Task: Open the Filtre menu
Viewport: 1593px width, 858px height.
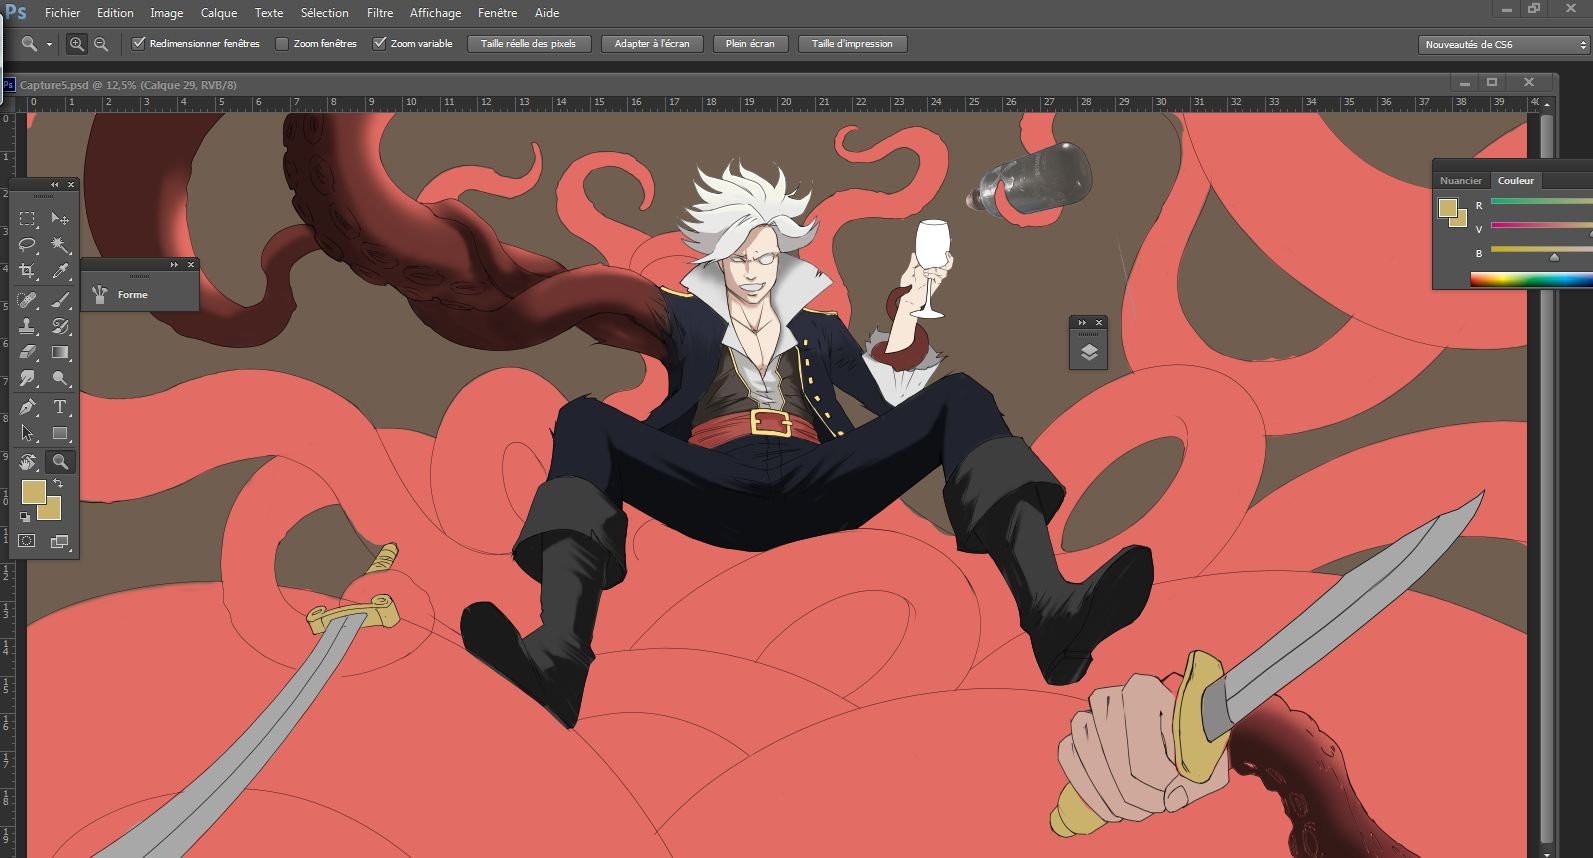Action: [x=379, y=13]
